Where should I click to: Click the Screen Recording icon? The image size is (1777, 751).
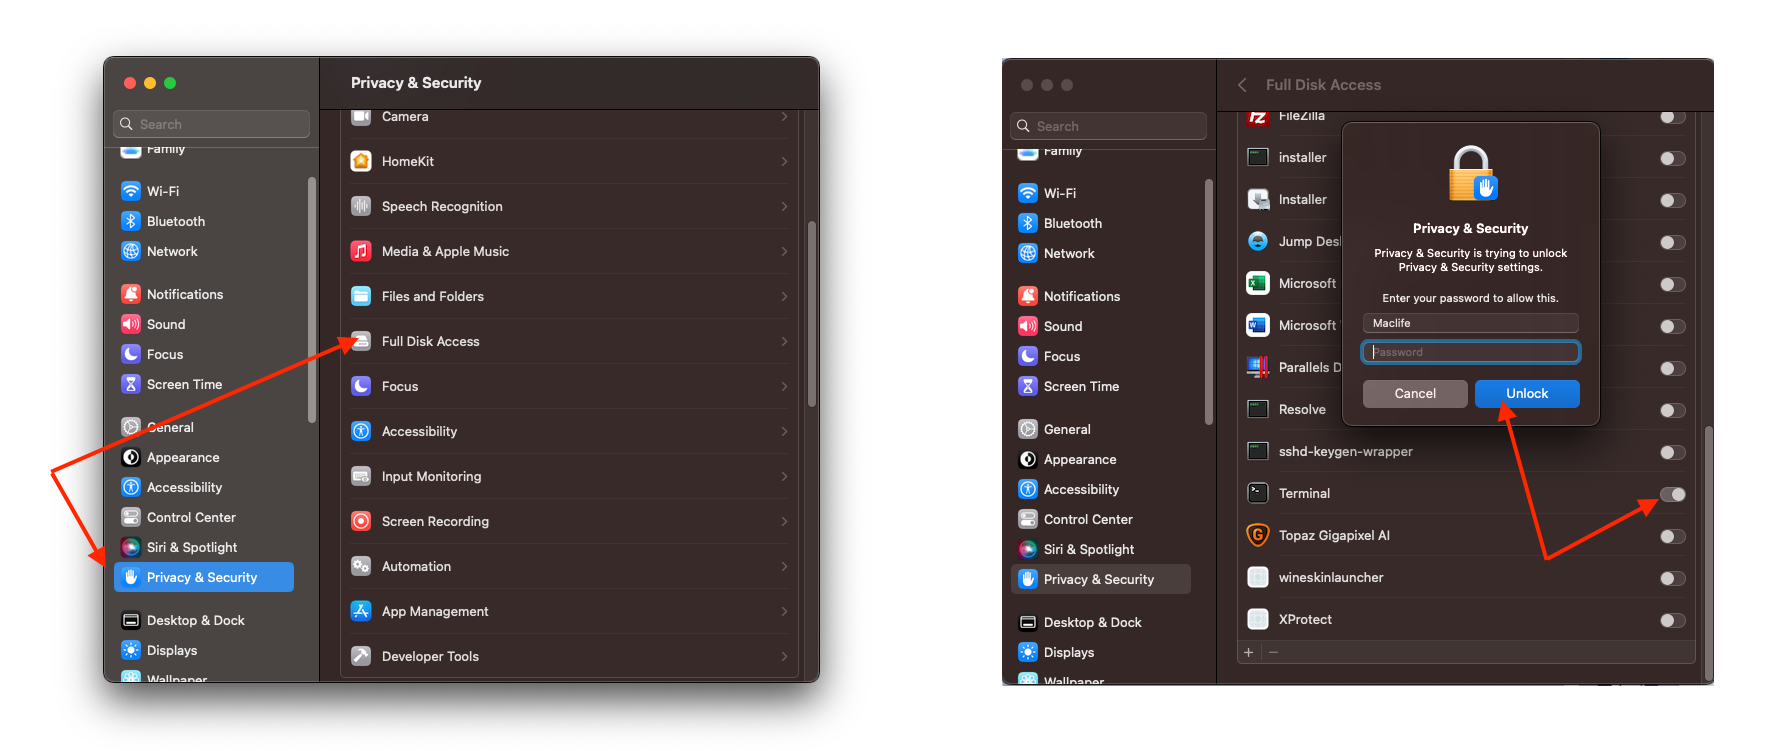361,521
